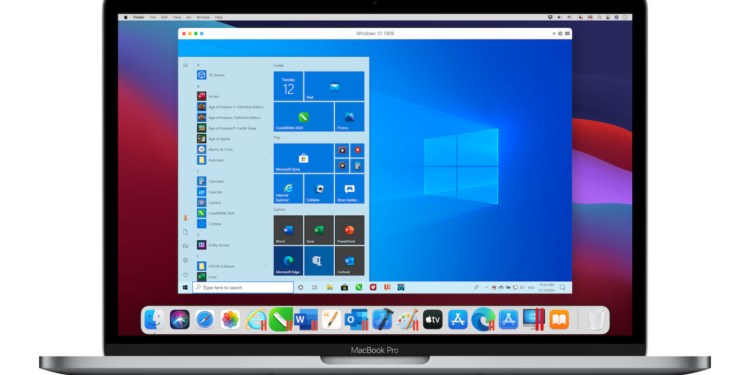This screenshot has height=375, width=750.
Task: Expand the EPSON Software folder
Action: click(232, 266)
